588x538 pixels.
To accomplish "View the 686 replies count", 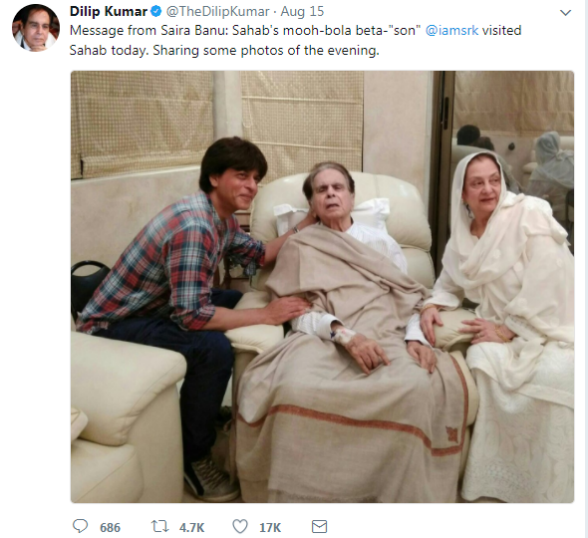I will pyautogui.click(x=110, y=528).
